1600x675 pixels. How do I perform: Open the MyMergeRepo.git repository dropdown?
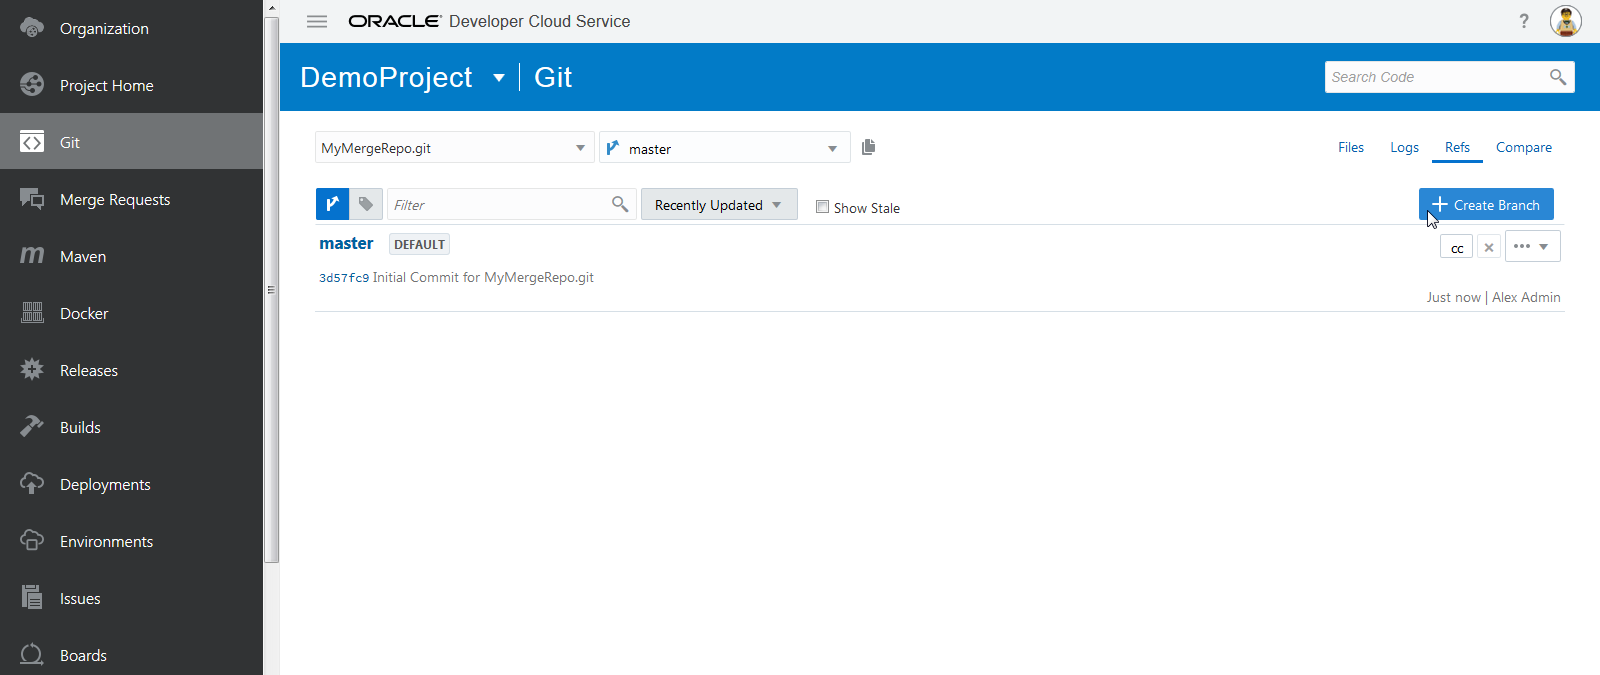(455, 147)
